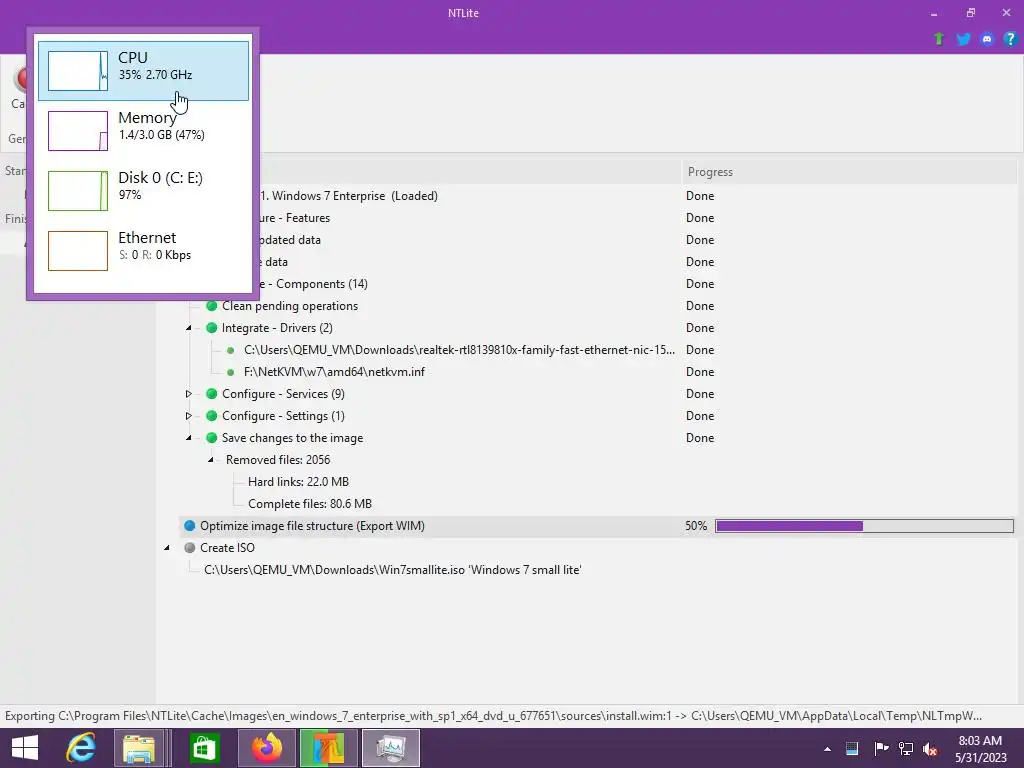Click the bullet beside the realtek driver path
Image resolution: width=1024 pixels, height=768 pixels.
pos(231,350)
